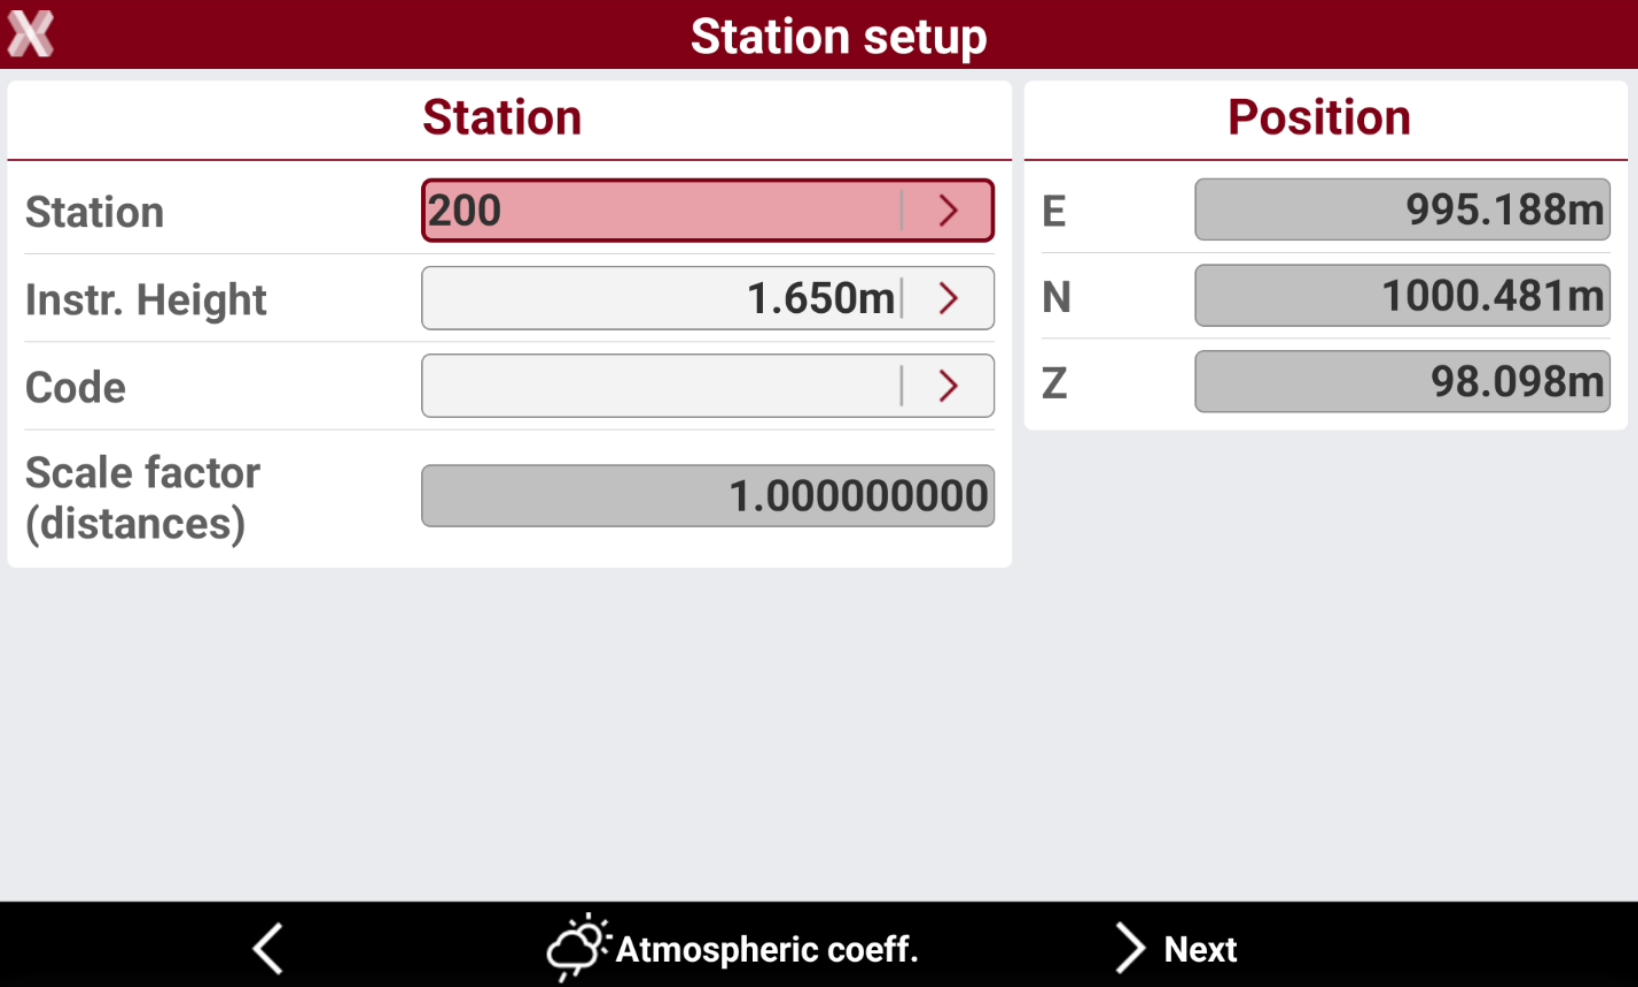Open the Code field selection arrow
The image size is (1638, 987).
coord(949,386)
